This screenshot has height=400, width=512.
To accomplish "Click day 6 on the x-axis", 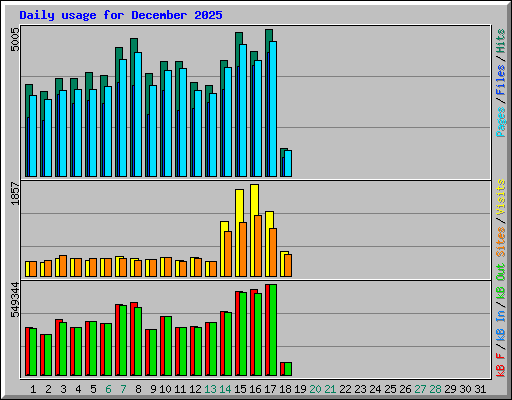I will pos(108,389).
